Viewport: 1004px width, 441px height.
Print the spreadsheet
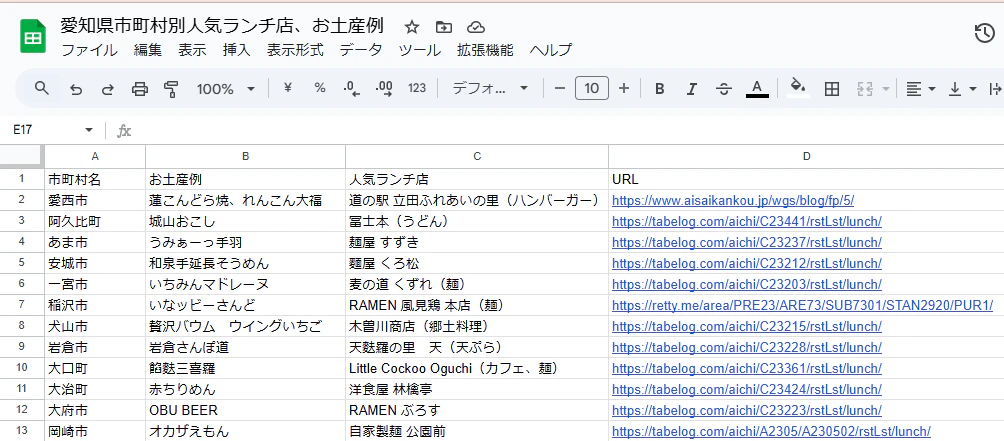[140, 89]
